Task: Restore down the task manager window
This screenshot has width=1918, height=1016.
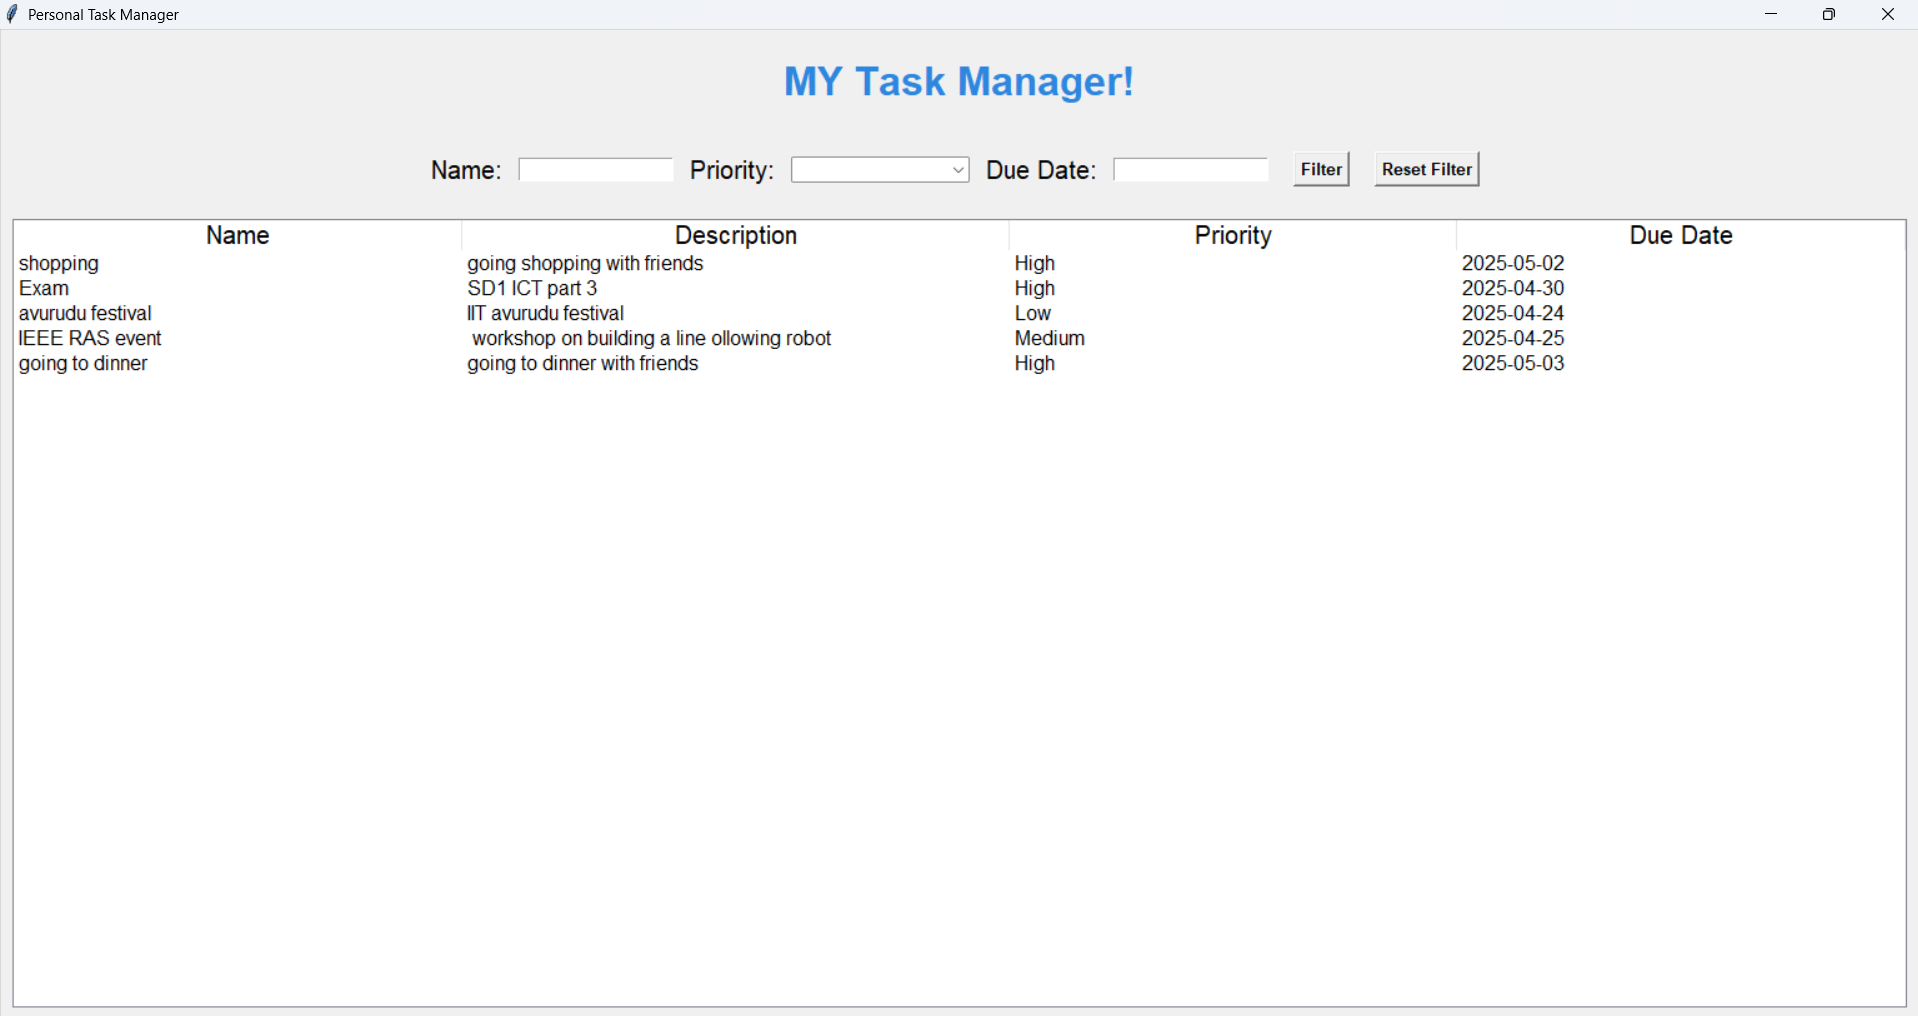Action: tap(1829, 14)
